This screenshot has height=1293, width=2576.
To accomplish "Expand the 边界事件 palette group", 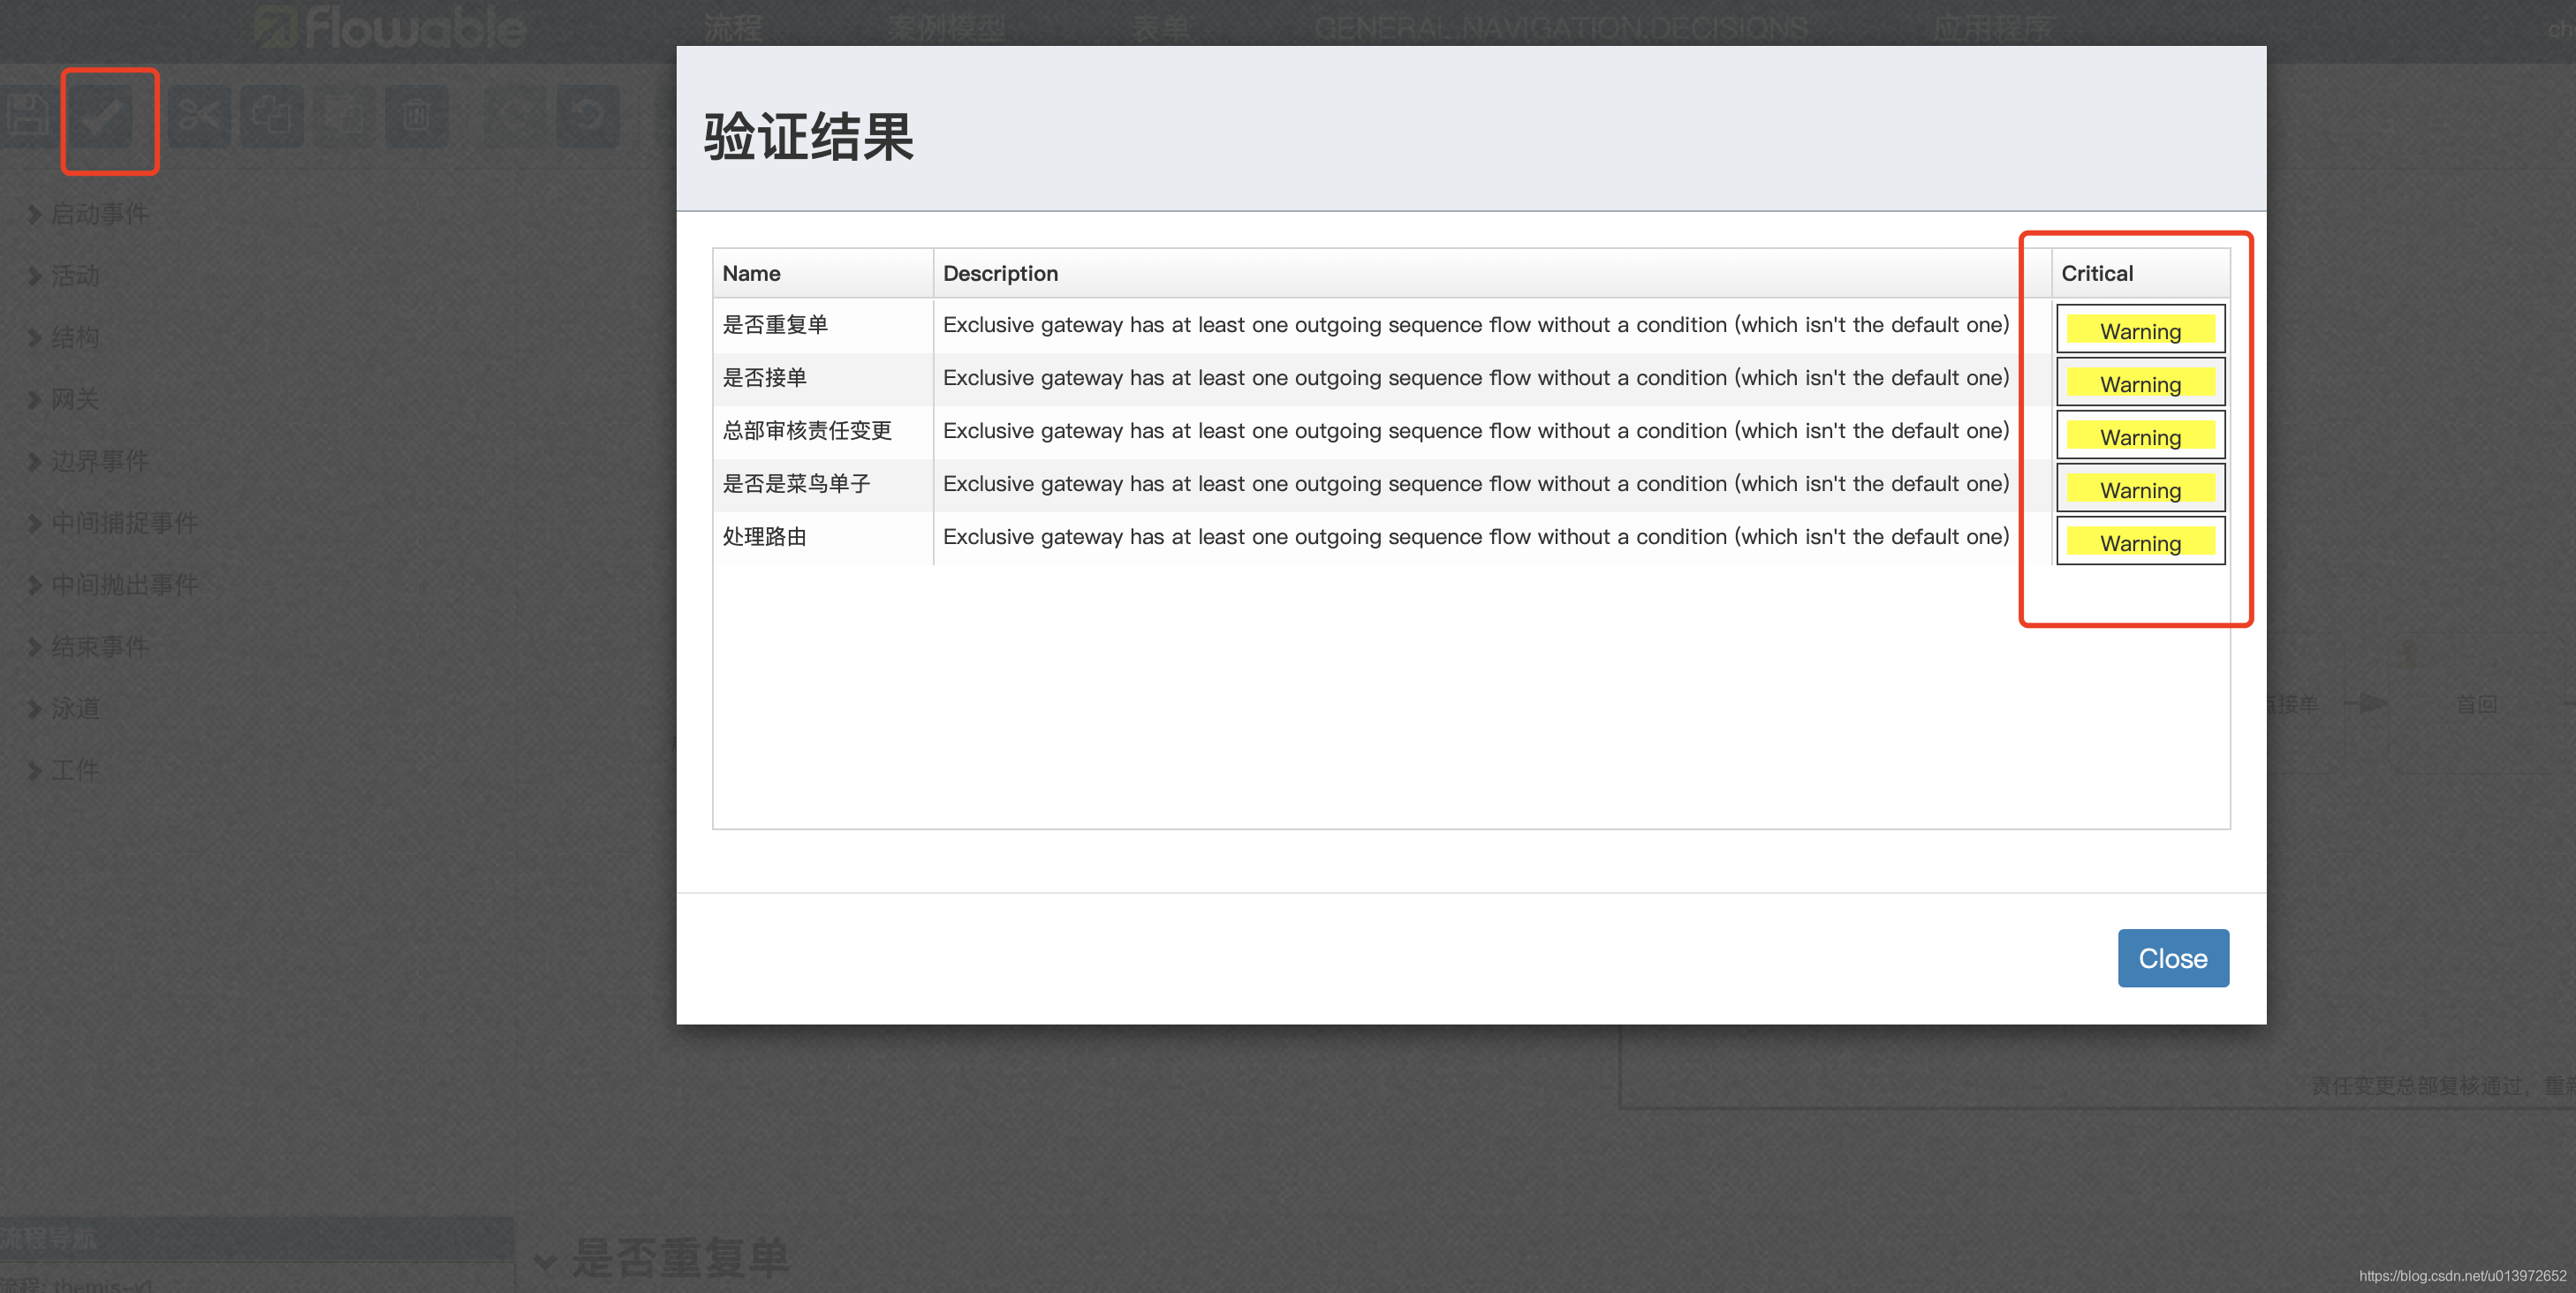I will [x=99, y=461].
